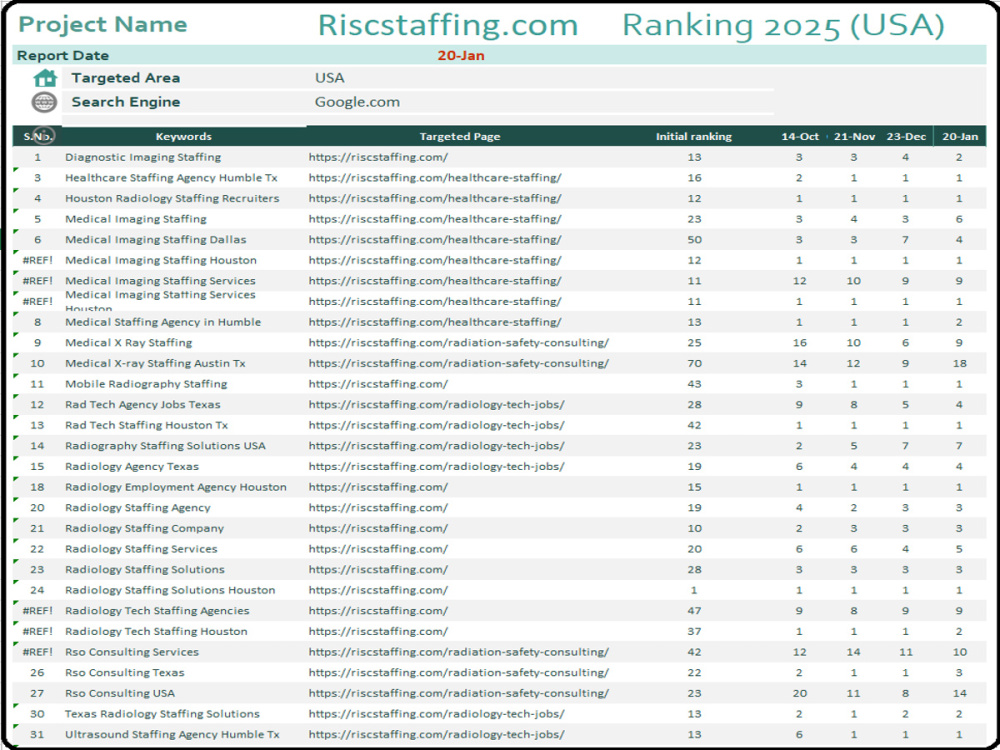Screen dimensions: 1000x750
Task: Select the USA targeted area value
Action: 330,78
